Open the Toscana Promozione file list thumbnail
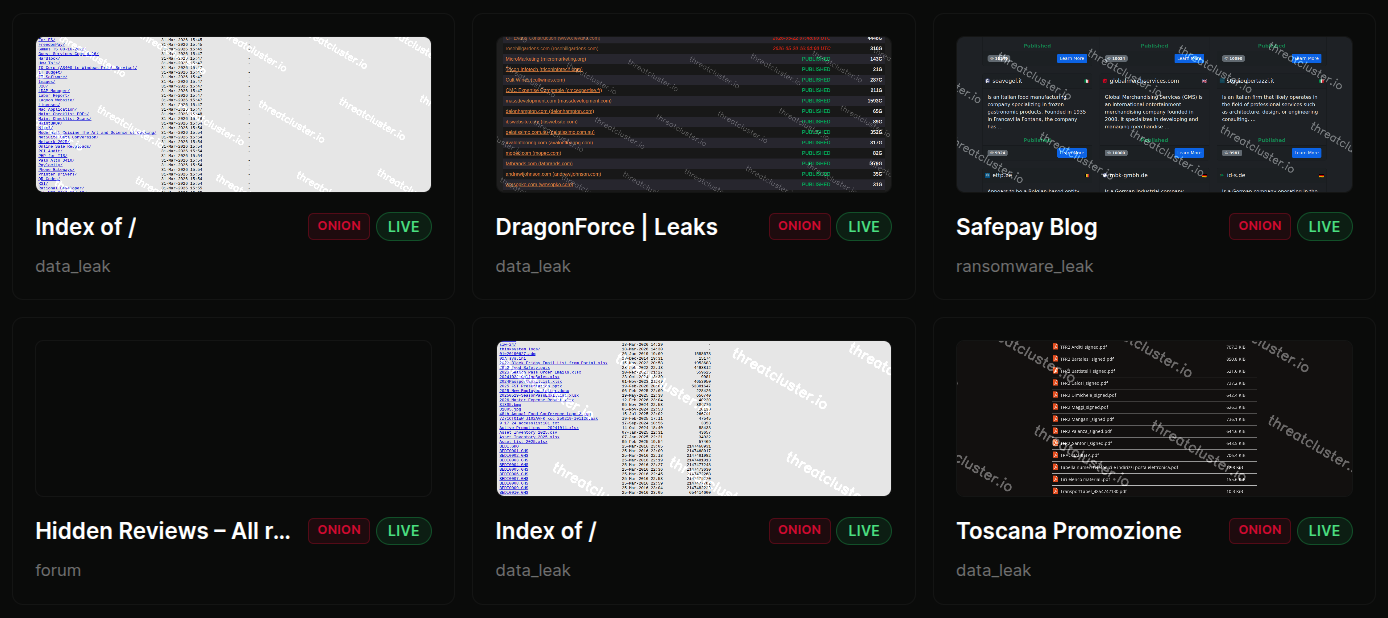 [x=1154, y=418]
